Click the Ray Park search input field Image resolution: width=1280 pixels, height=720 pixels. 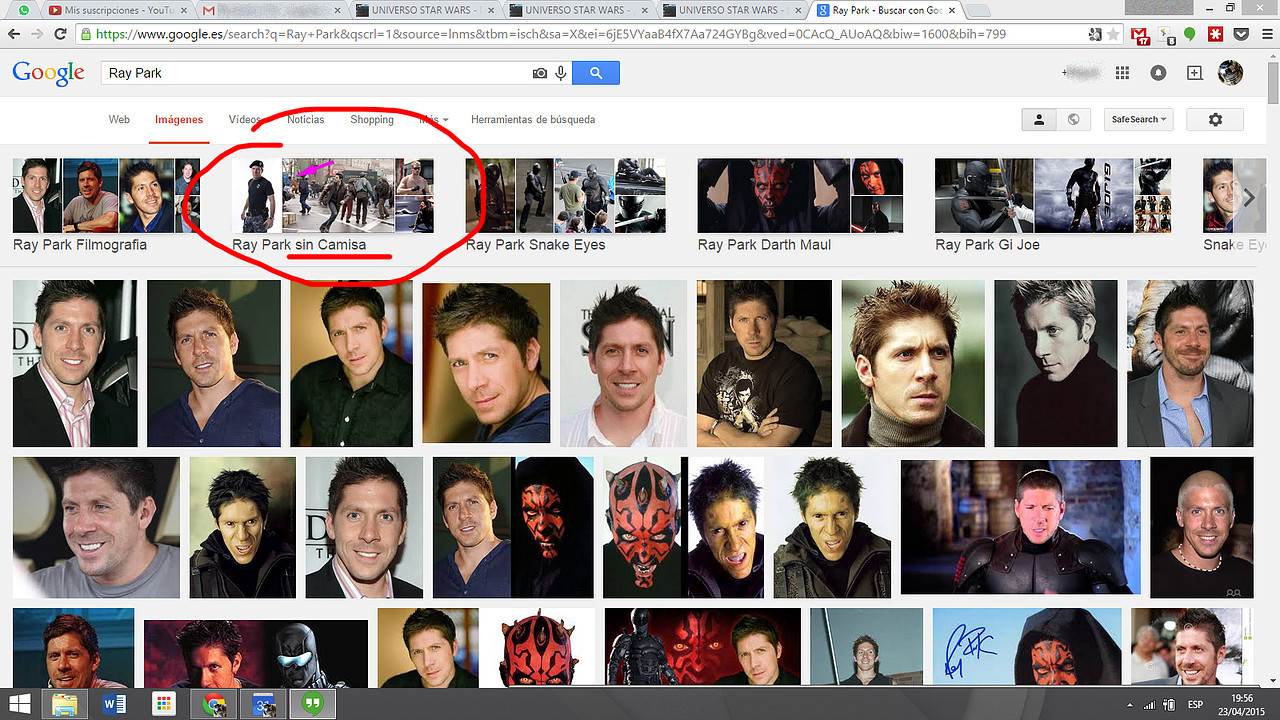(x=316, y=73)
